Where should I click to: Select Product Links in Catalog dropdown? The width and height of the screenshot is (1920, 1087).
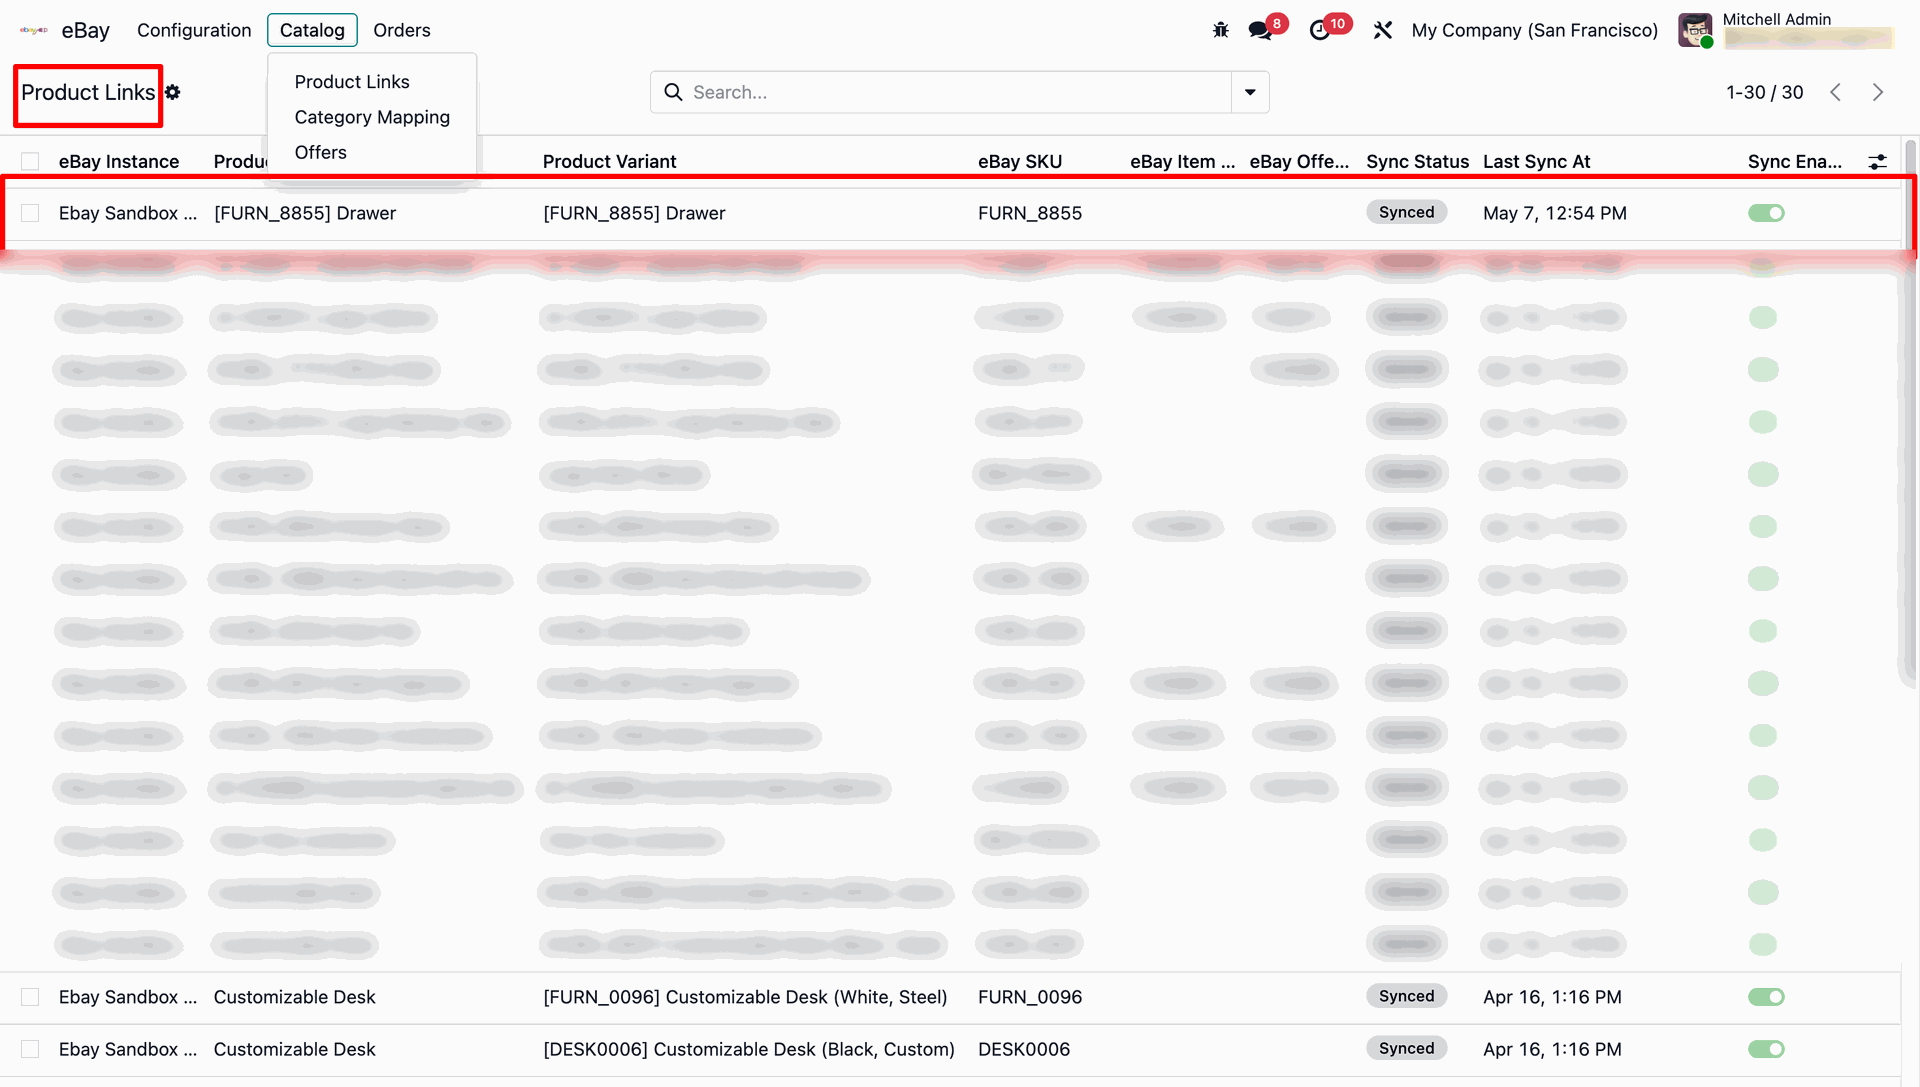[352, 82]
